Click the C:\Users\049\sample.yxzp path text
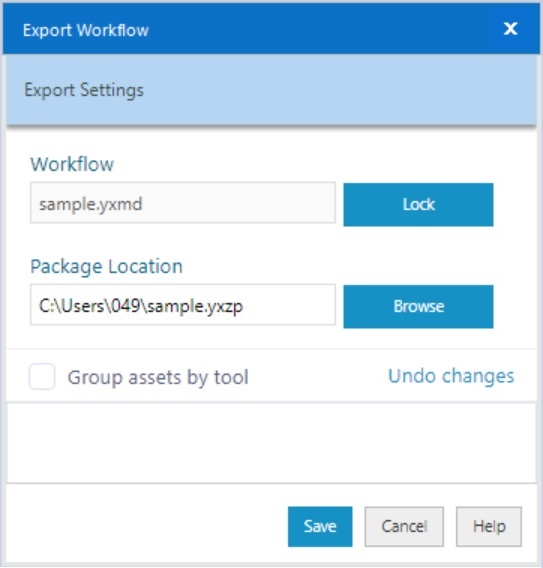This screenshot has height=568, width=543. click(x=141, y=306)
